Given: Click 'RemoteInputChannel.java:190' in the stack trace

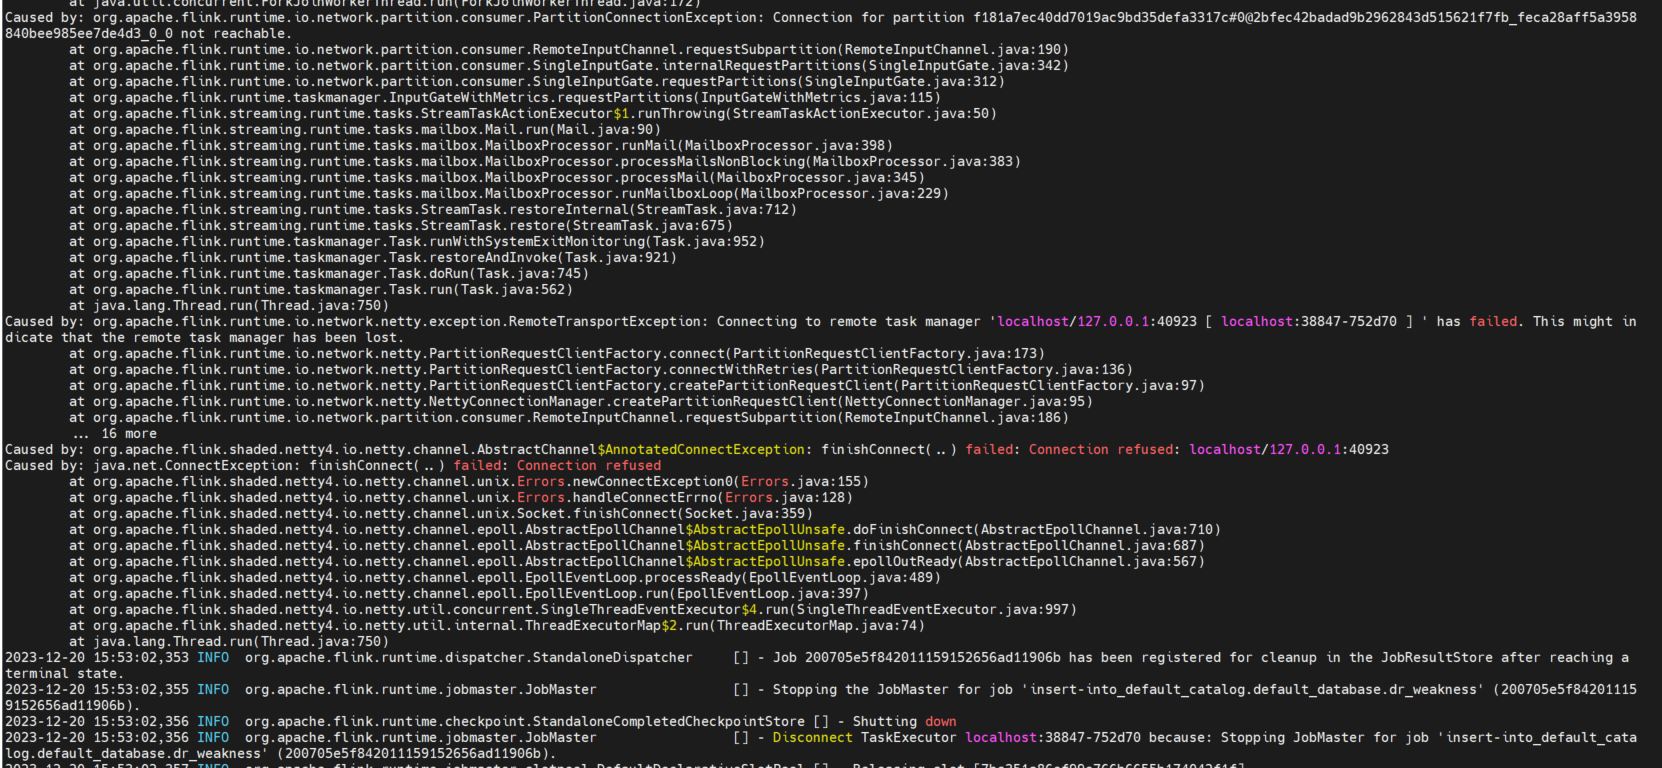Looking at the screenshot, I should click(x=953, y=49).
